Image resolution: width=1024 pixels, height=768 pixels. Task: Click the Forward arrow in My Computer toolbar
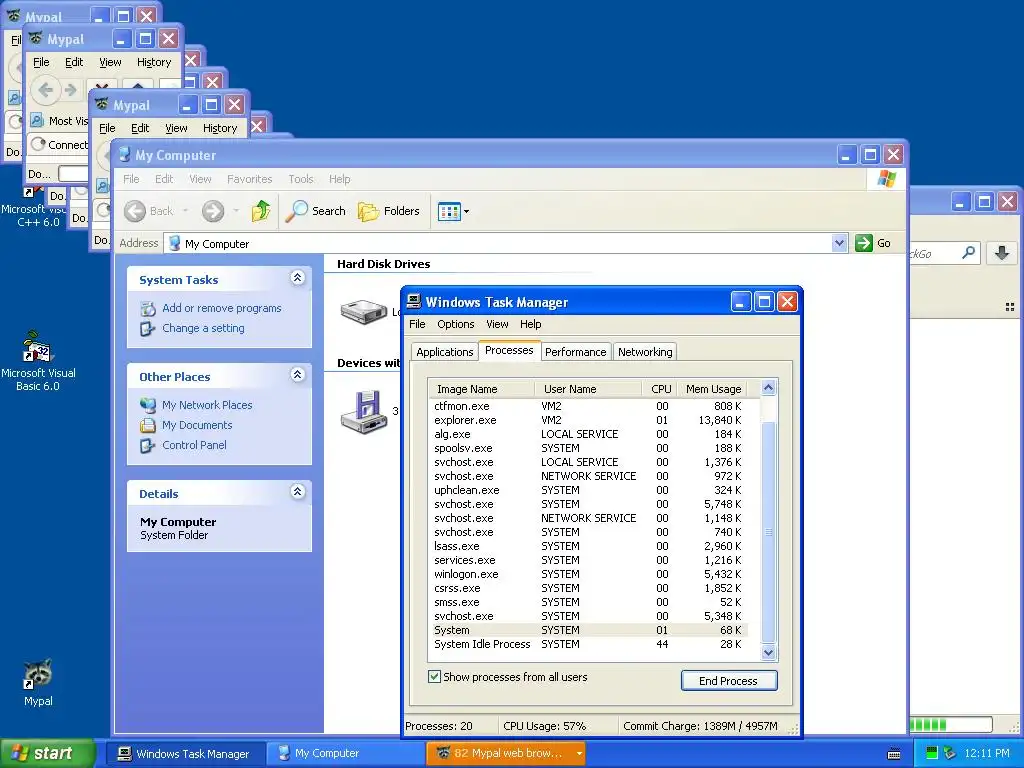[213, 211]
